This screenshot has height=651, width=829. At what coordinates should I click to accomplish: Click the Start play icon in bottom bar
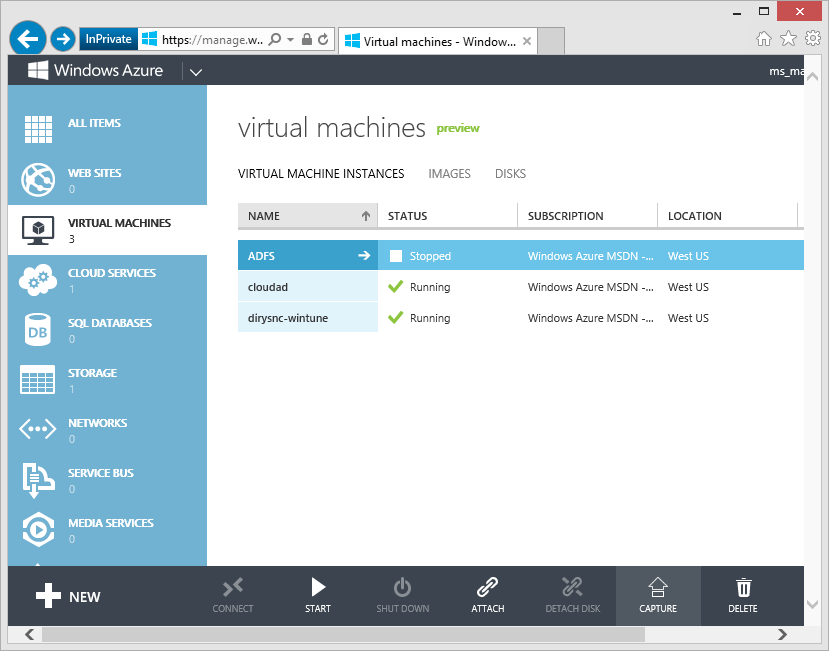click(318, 587)
